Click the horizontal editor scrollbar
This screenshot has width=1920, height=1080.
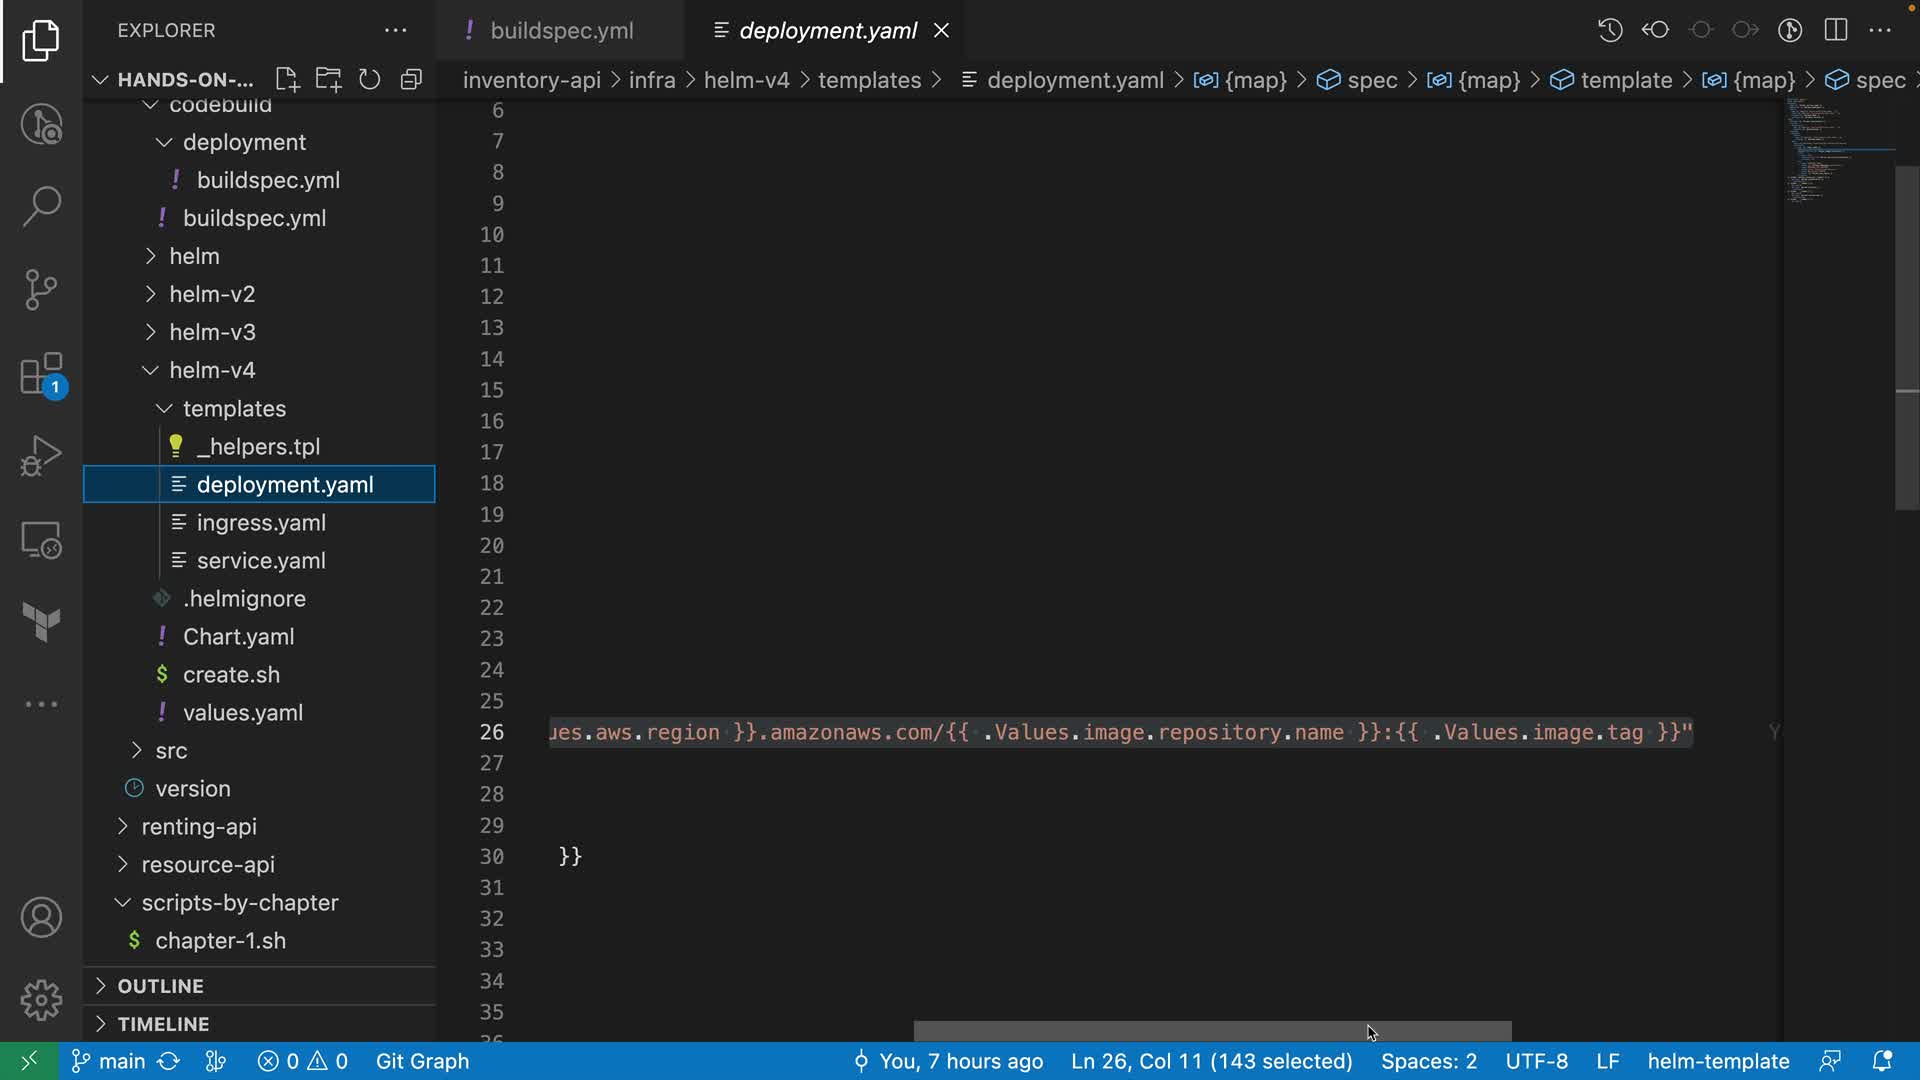point(1212,1031)
